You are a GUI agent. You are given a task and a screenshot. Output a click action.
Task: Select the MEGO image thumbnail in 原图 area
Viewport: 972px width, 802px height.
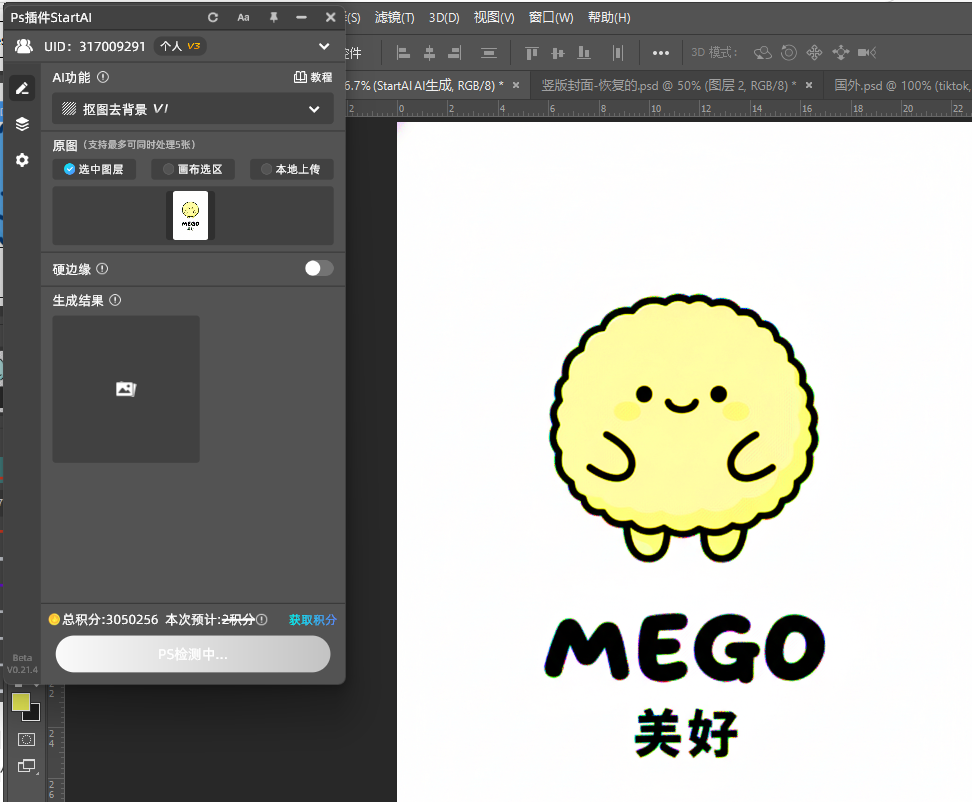point(190,215)
